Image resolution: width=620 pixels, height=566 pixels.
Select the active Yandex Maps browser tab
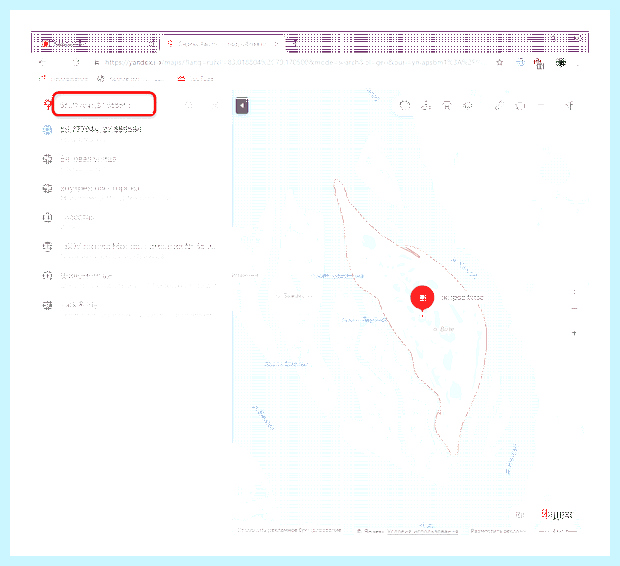pyautogui.click(x=223, y=44)
